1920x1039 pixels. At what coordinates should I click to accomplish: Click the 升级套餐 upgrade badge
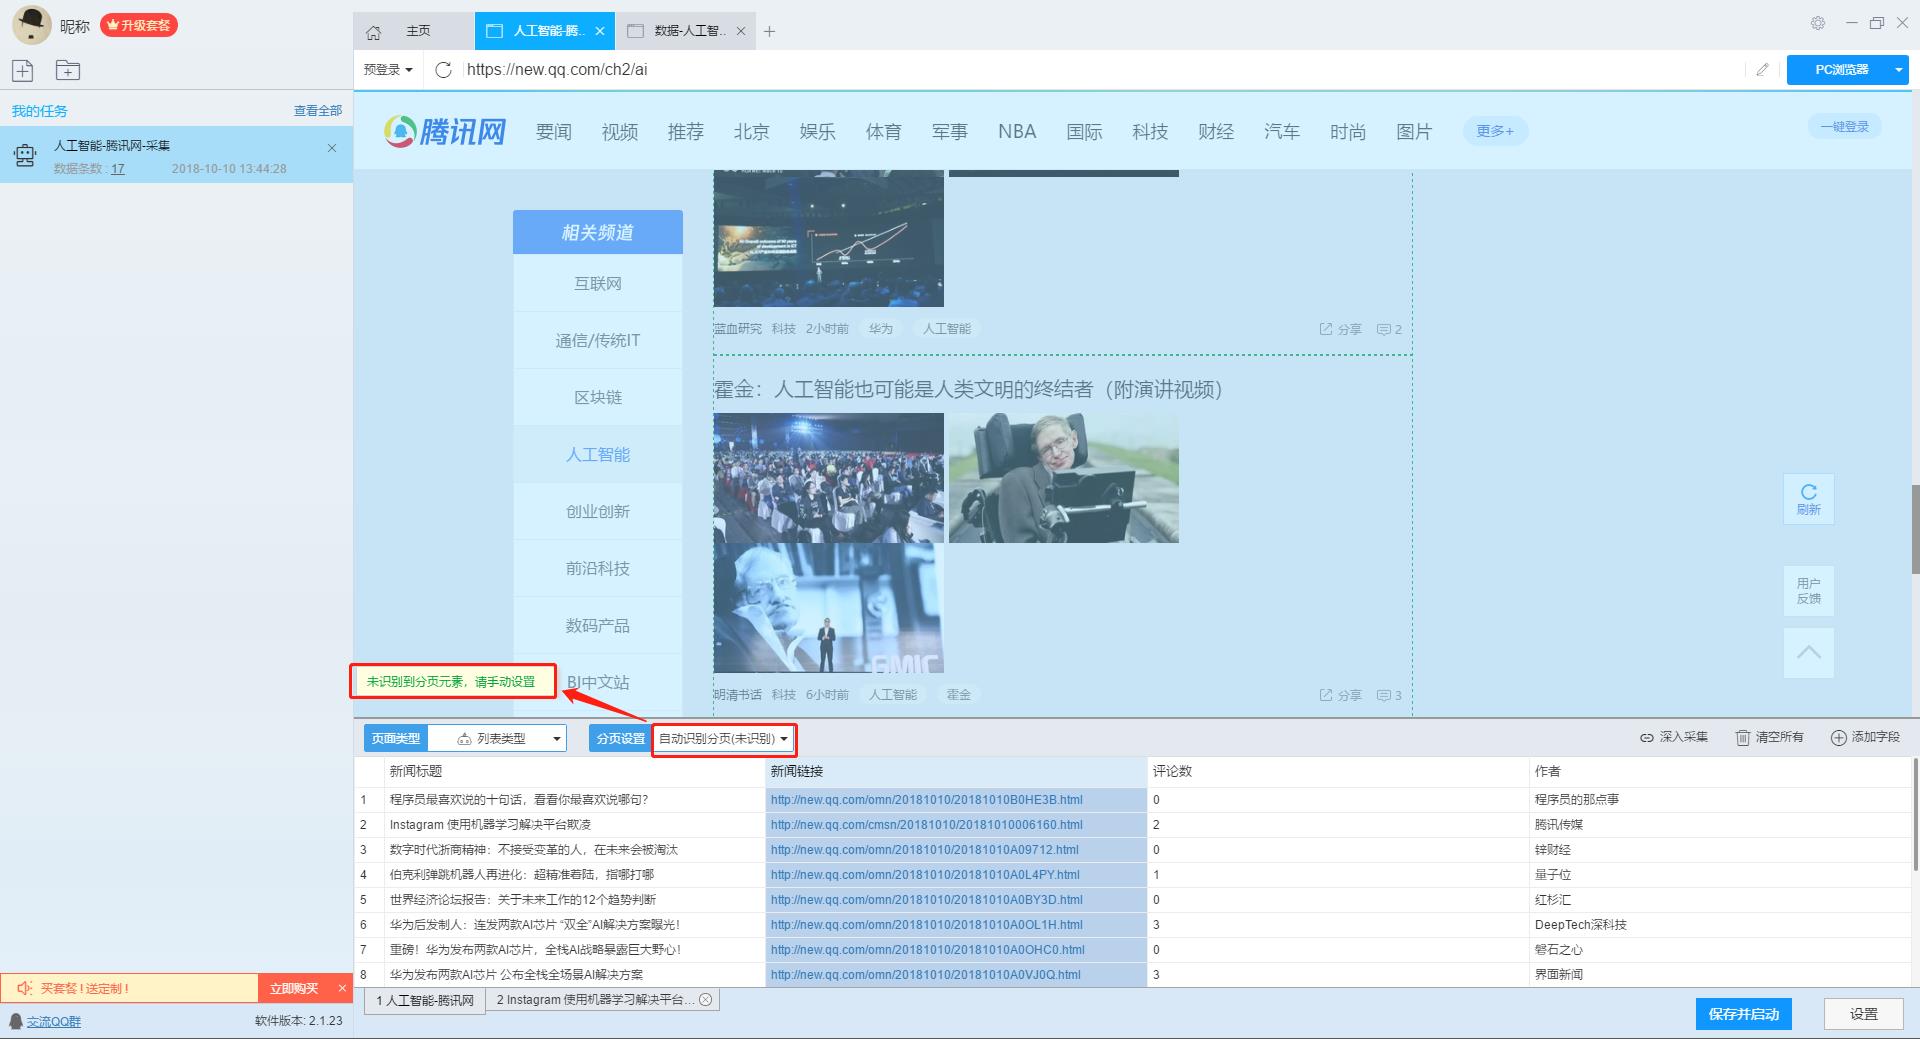click(139, 25)
